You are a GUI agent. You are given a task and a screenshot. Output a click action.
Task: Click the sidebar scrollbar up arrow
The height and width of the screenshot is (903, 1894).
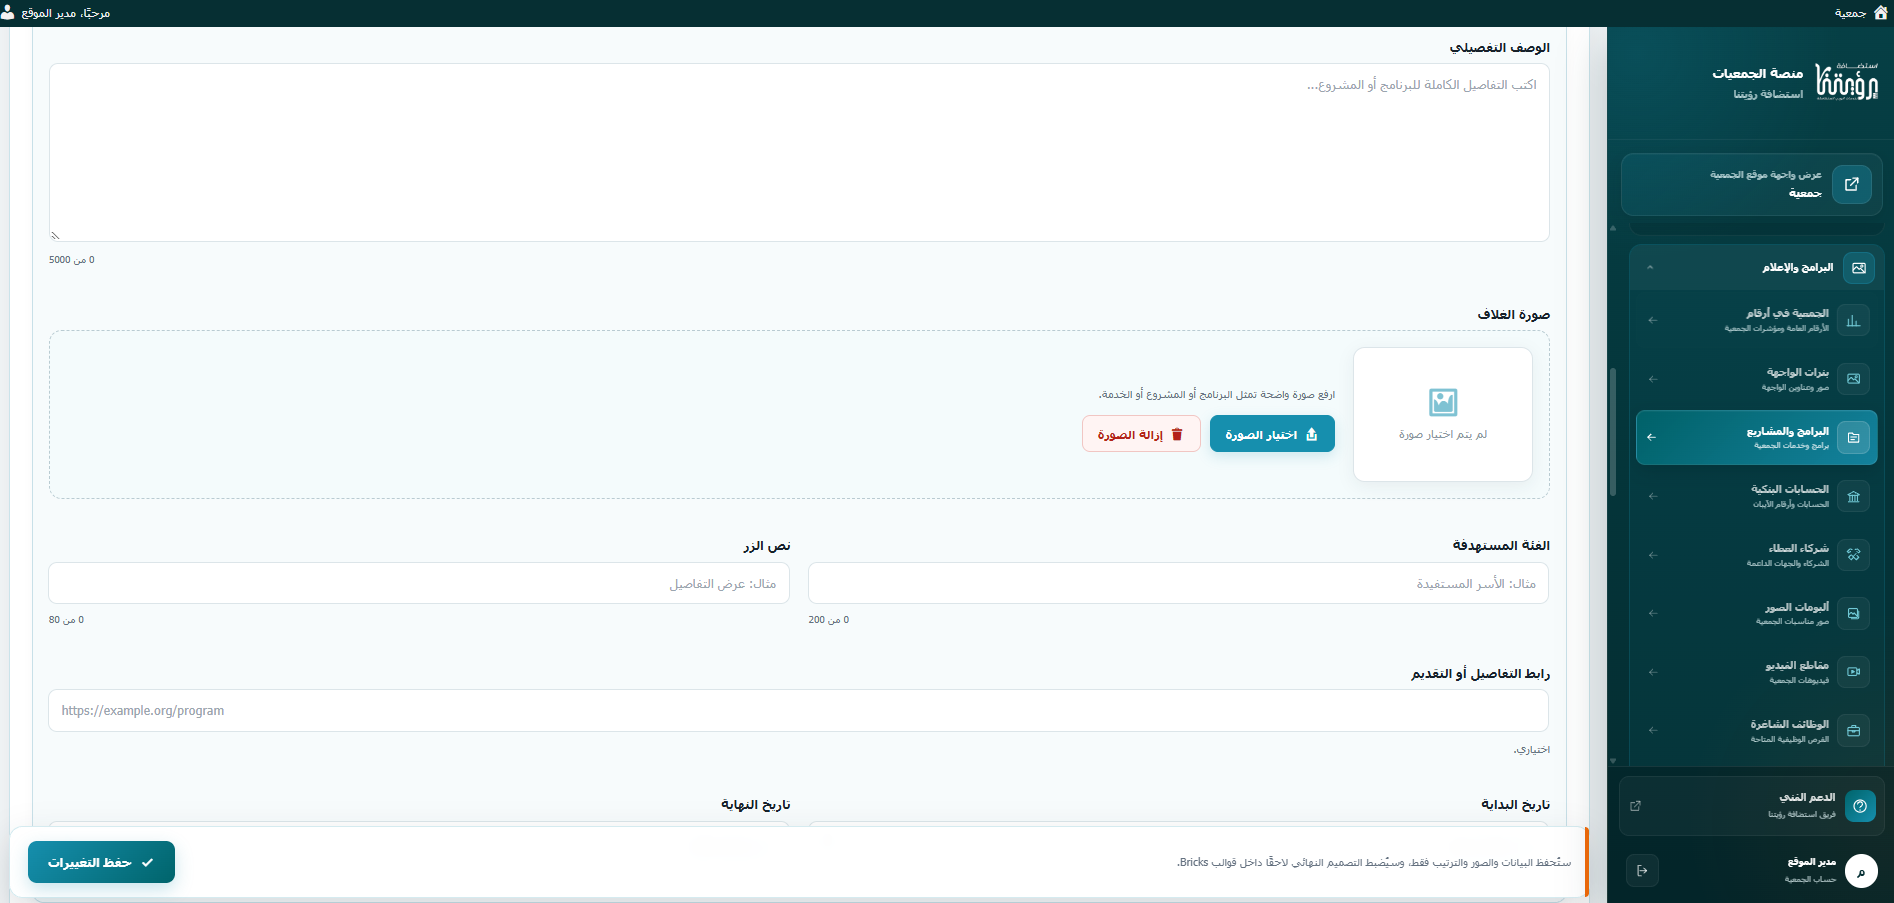1613,229
